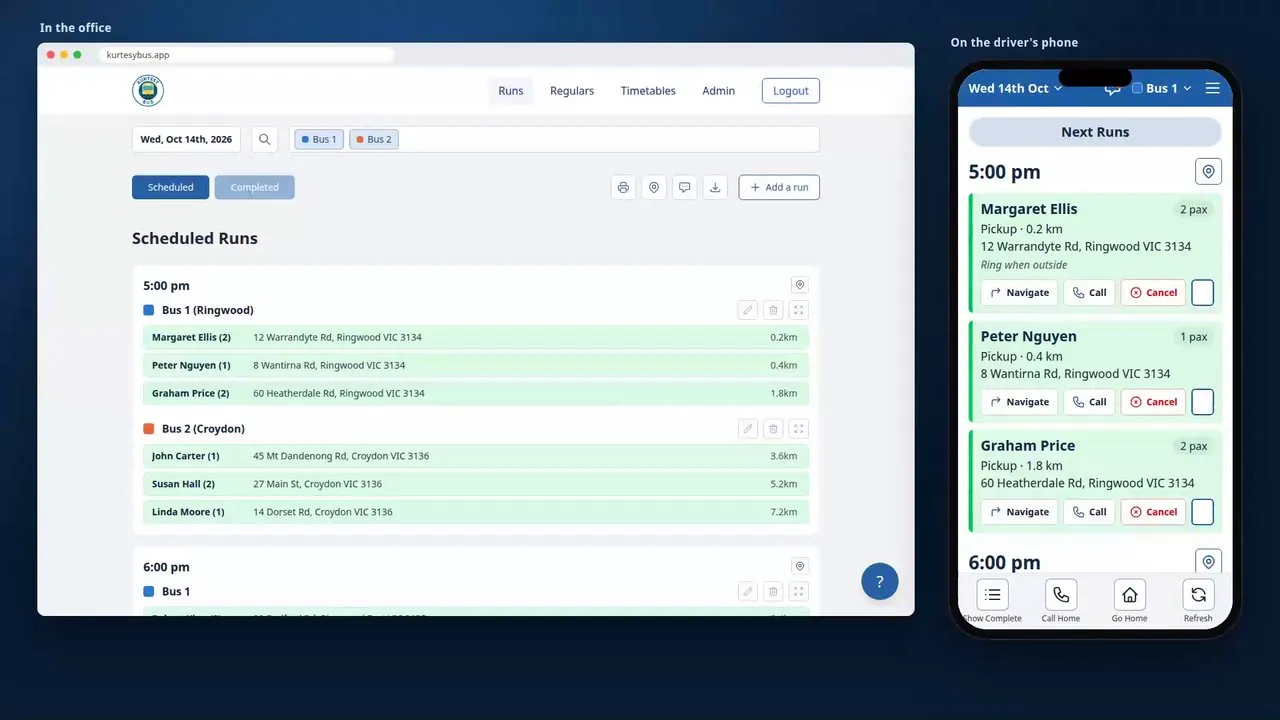Show the office 6:00 pm runs on the map
Image resolution: width=1280 pixels, height=720 pixels.
coord(799,566)
